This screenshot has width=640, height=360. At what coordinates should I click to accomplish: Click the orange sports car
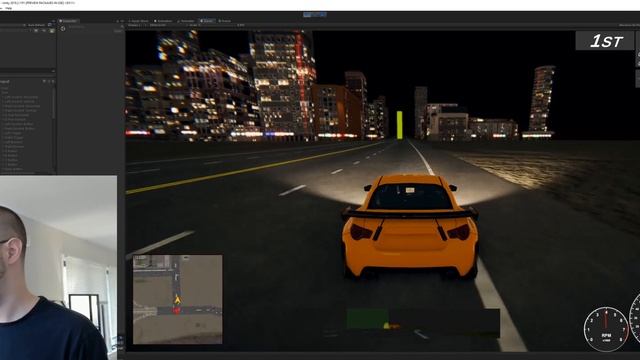click(410, 227)
